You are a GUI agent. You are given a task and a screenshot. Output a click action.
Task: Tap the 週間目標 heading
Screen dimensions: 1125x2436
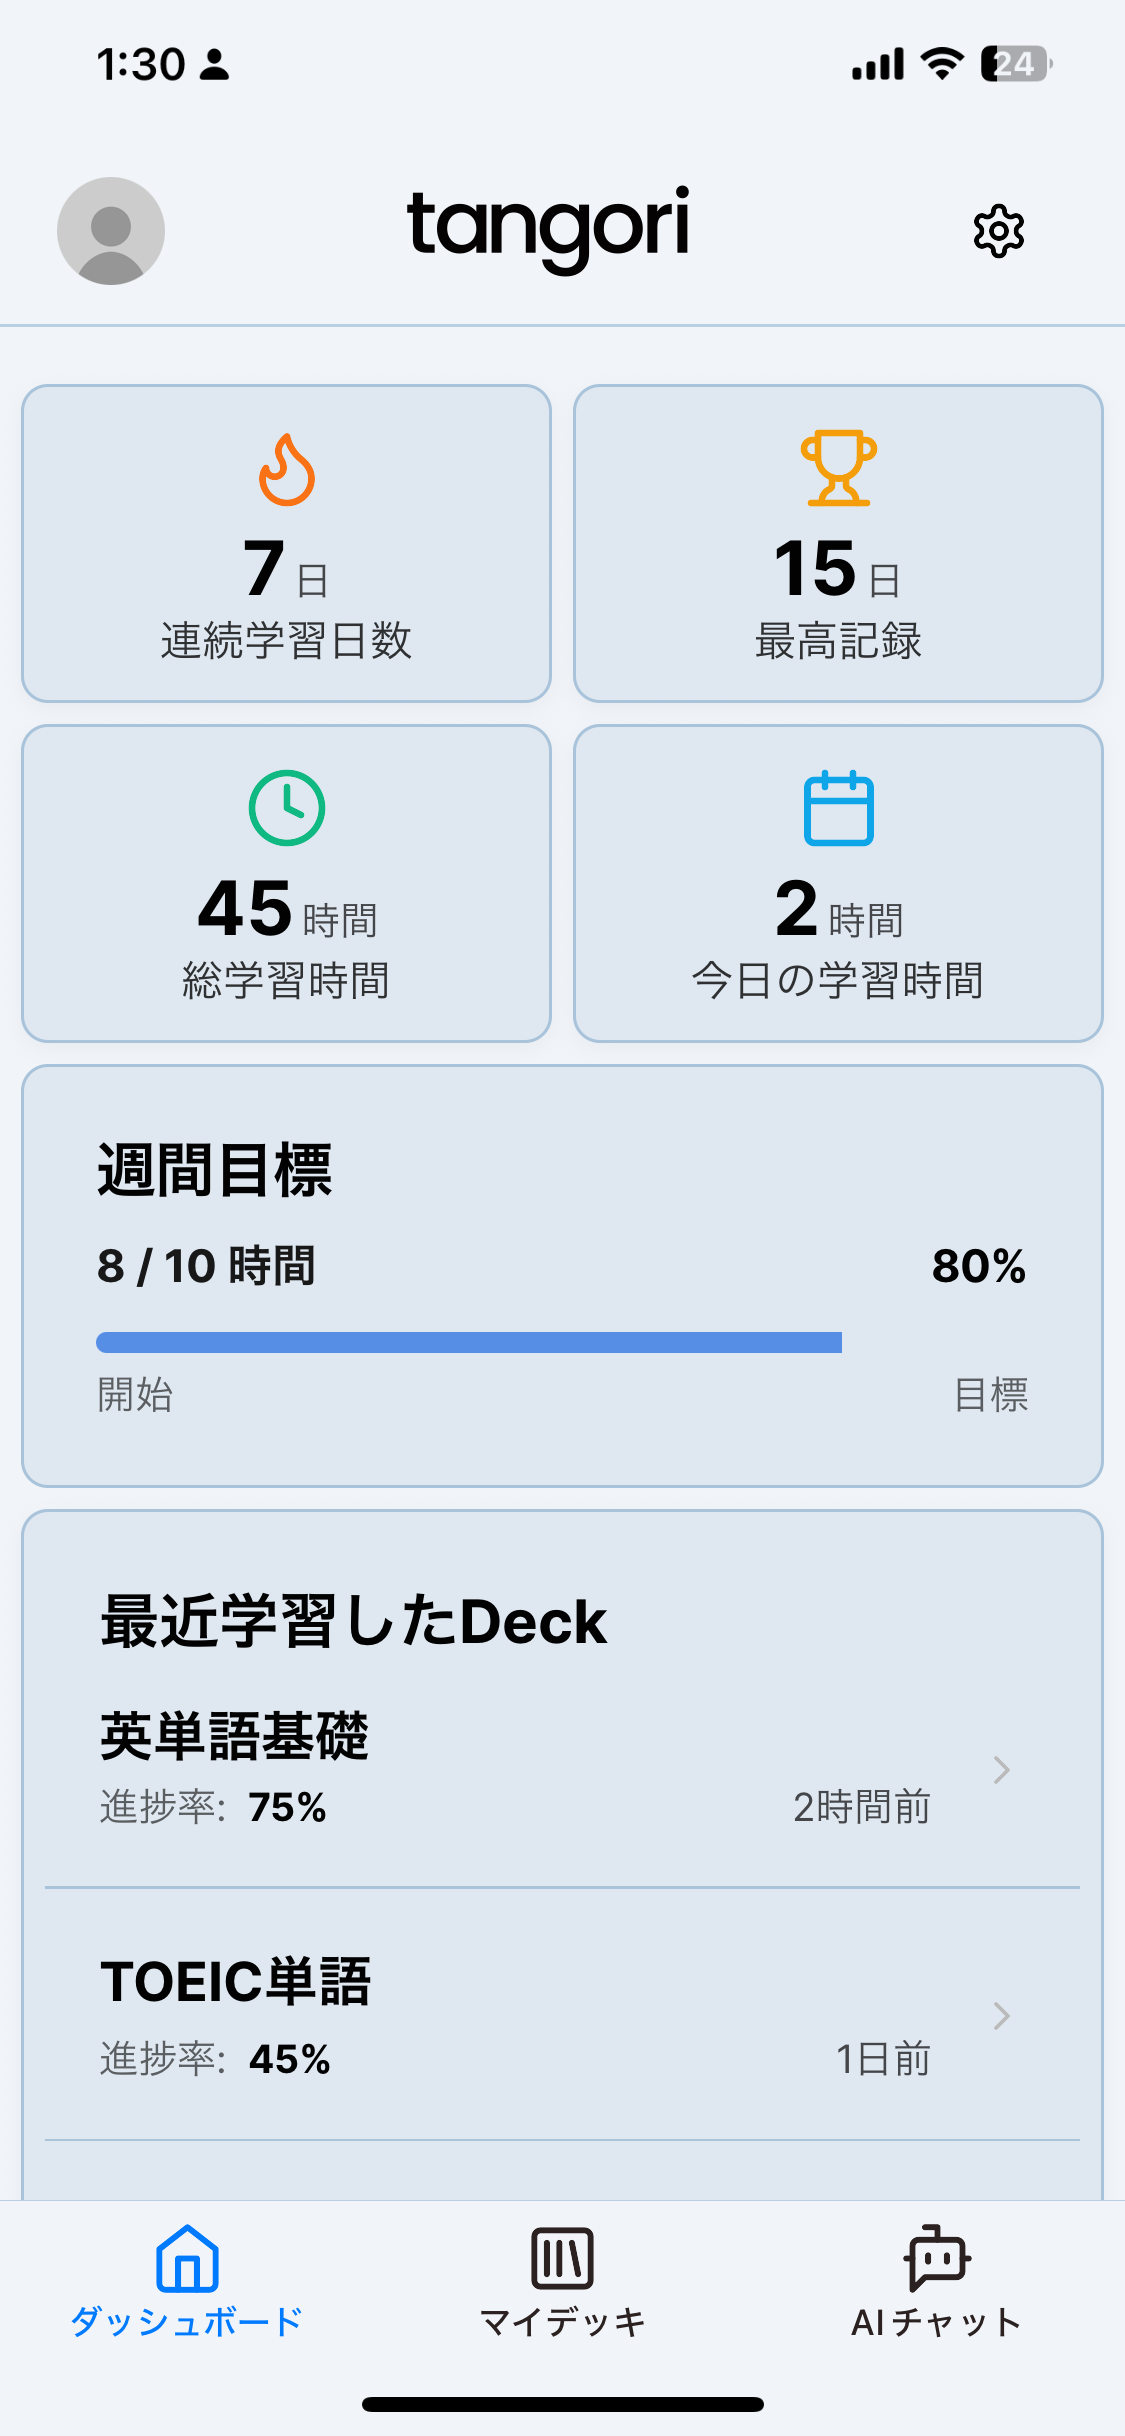215,1170
